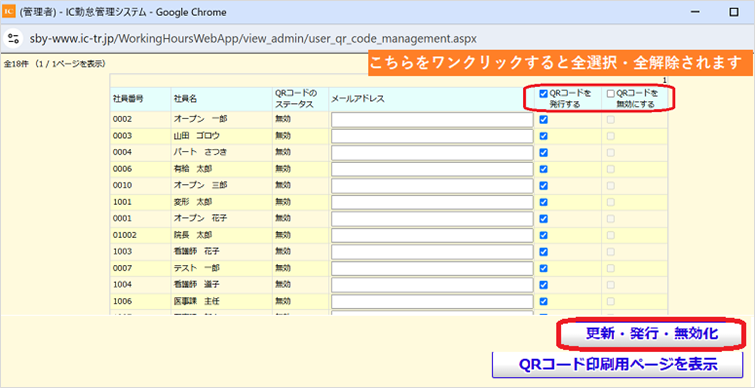
Task: Click the name 'オープン 花子'
Action: 200,219
